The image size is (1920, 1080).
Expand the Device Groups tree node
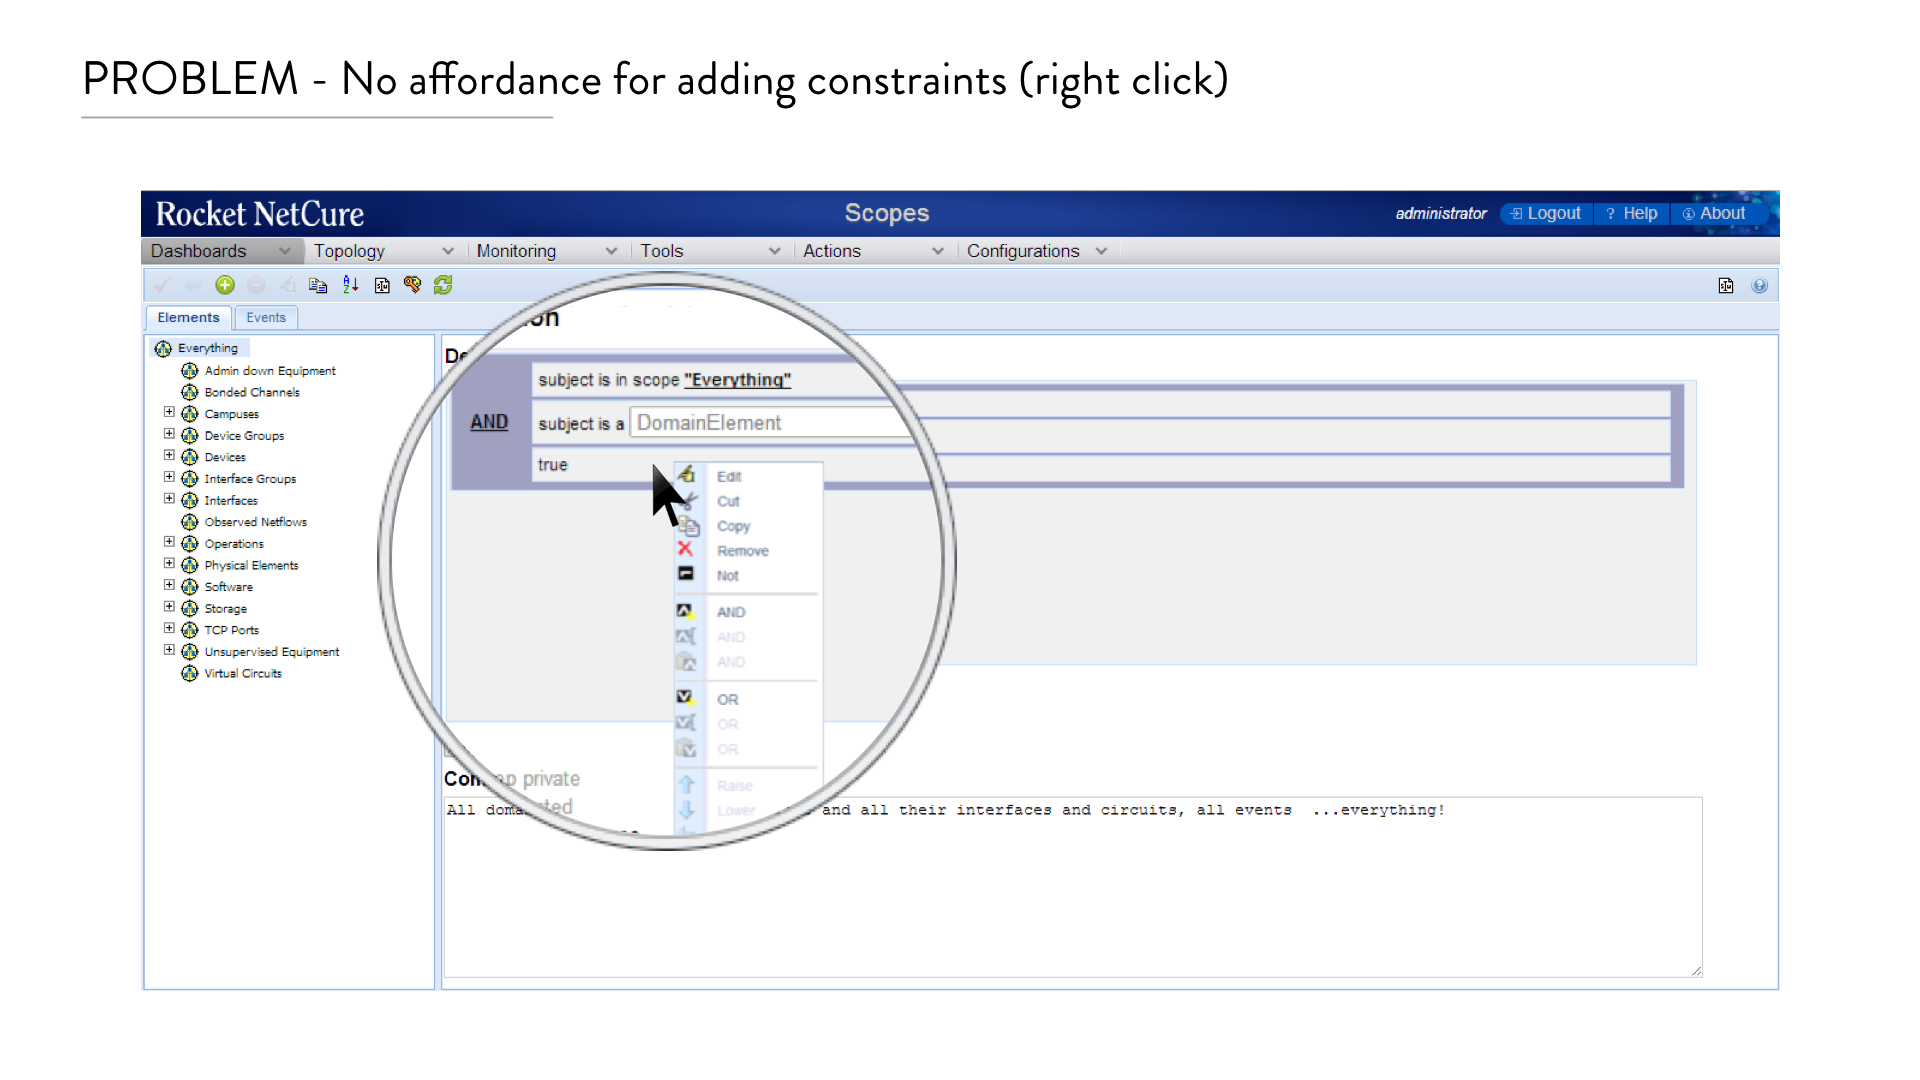point(169,434)
